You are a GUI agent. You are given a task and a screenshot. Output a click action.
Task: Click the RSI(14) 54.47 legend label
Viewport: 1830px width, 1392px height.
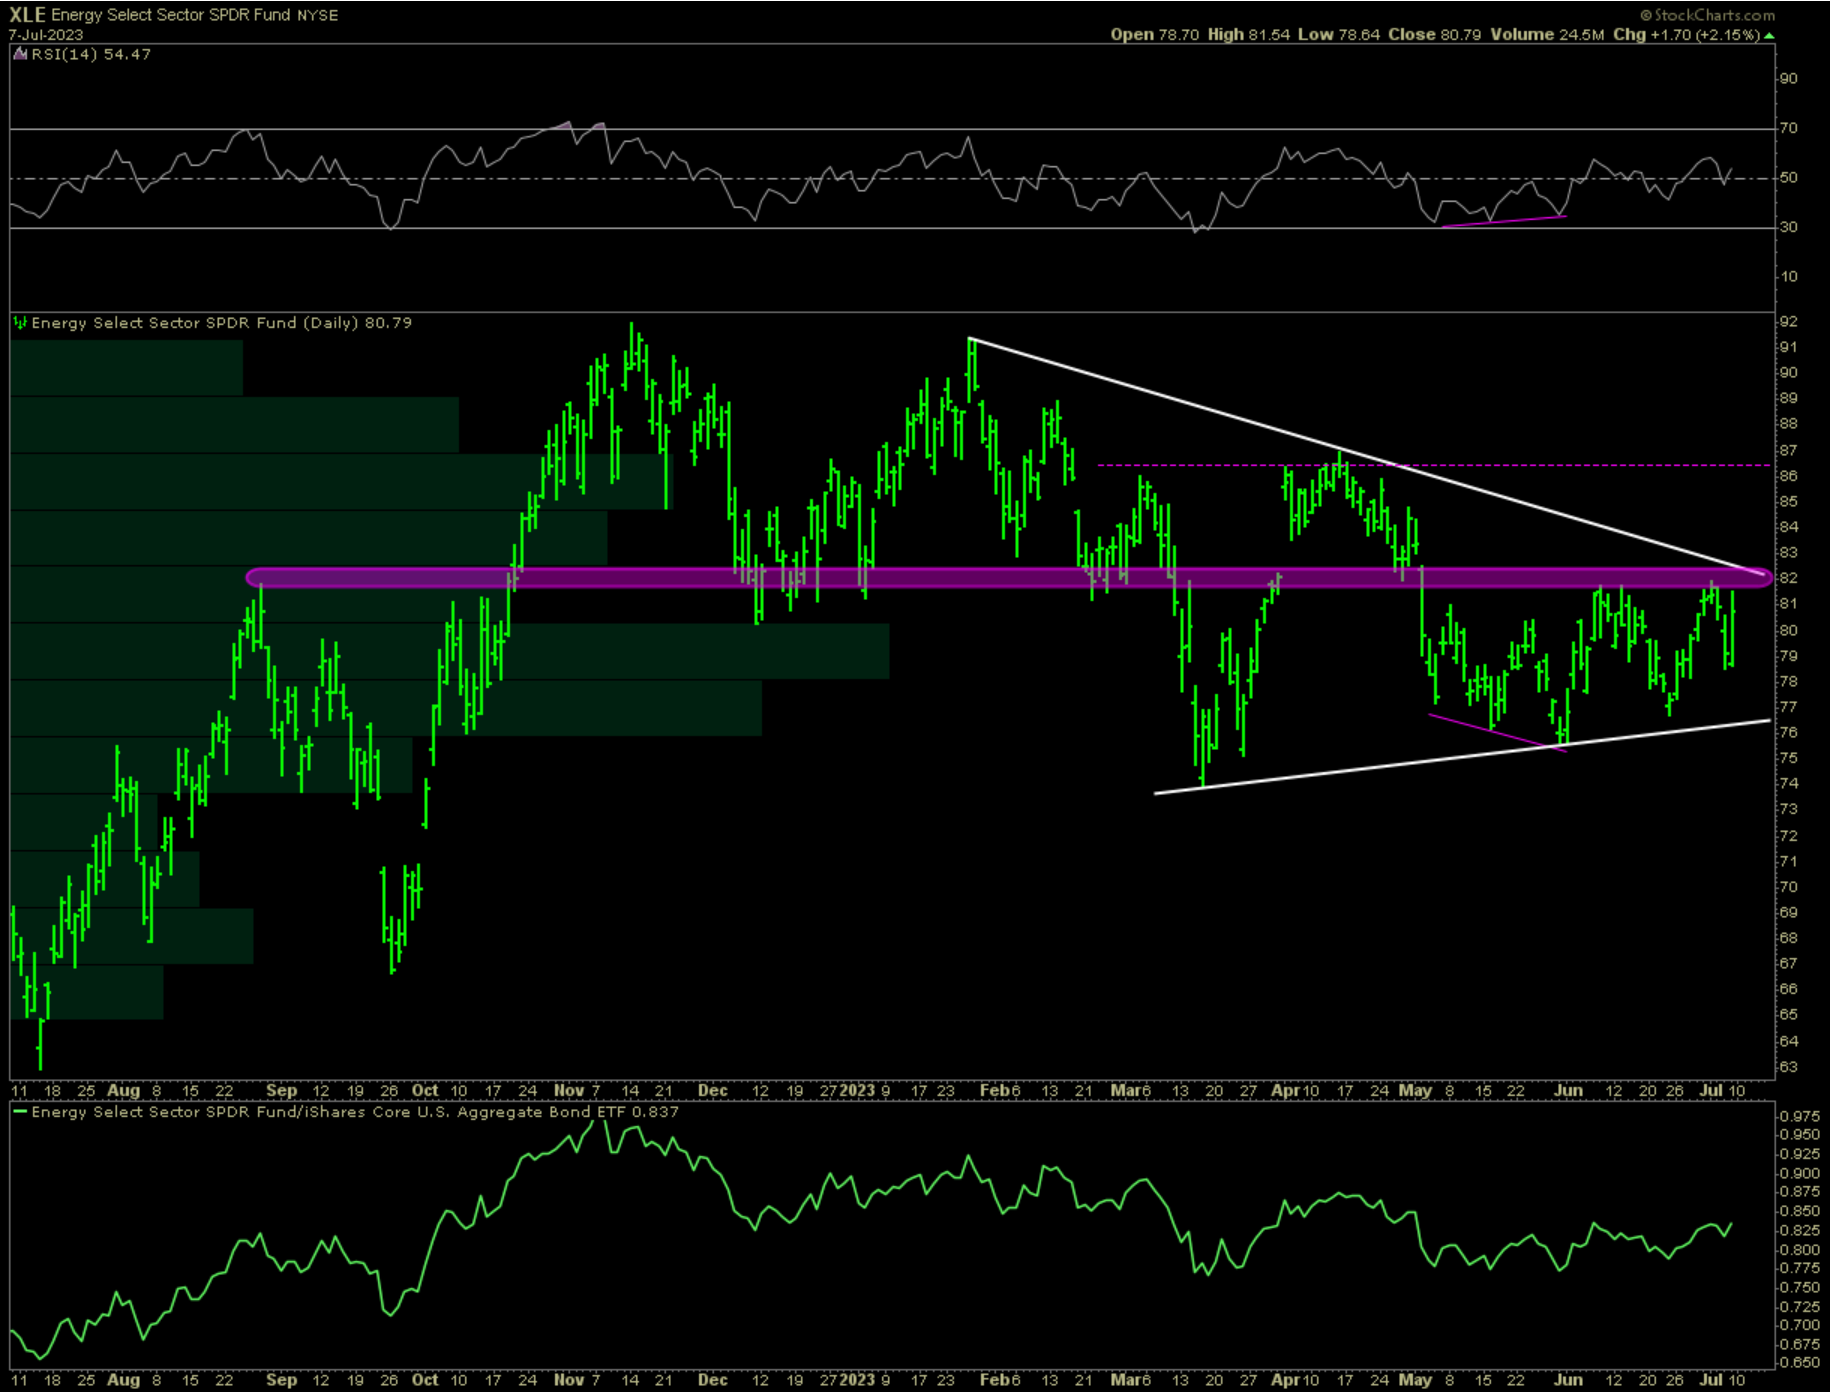click(91, 54)
